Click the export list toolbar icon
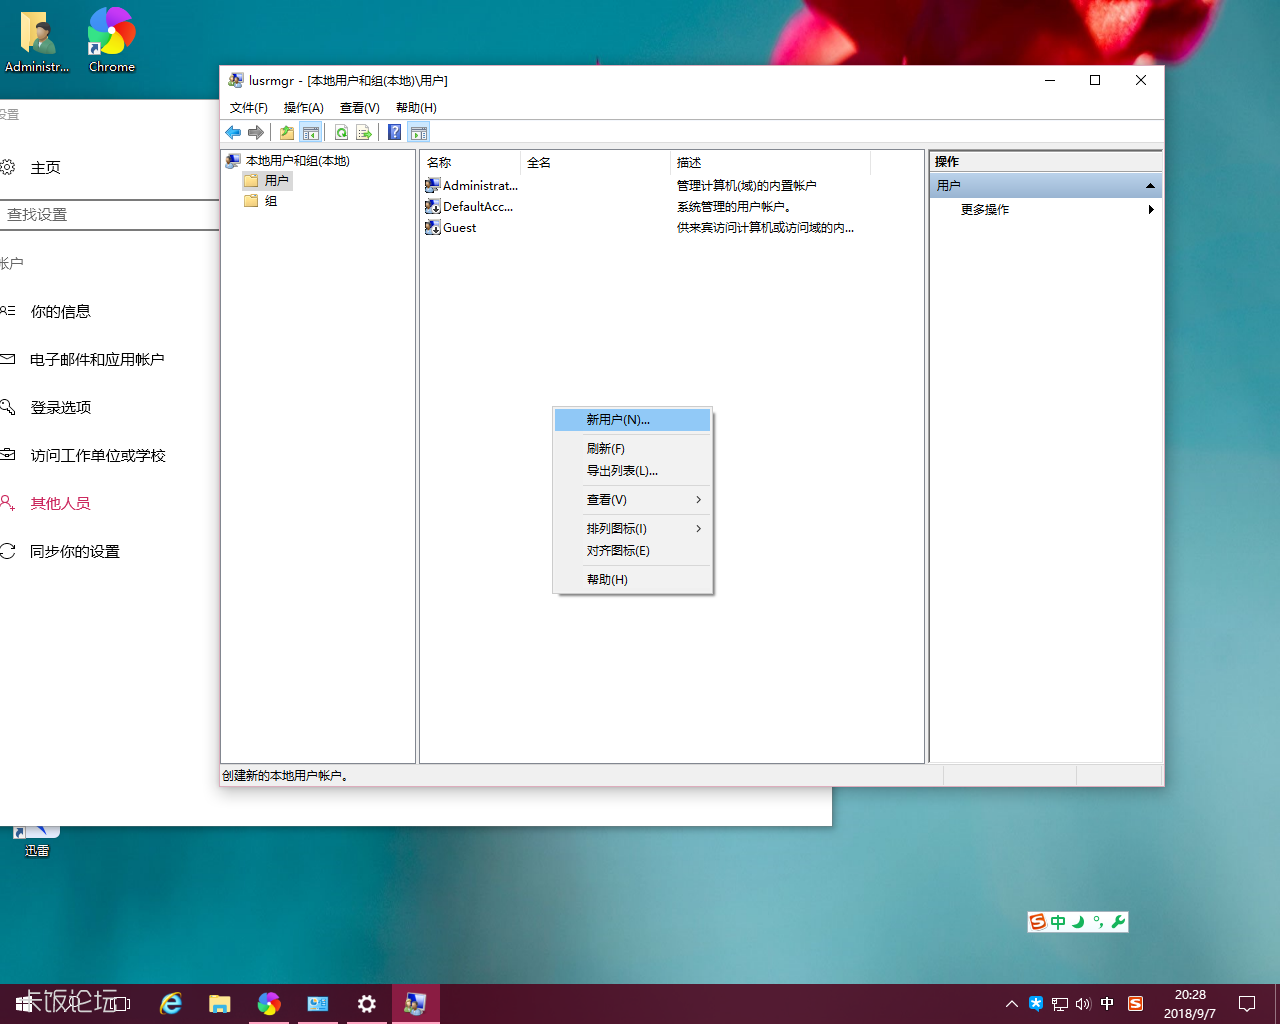Screen dimensions: 1280x1024 [364, 132]
